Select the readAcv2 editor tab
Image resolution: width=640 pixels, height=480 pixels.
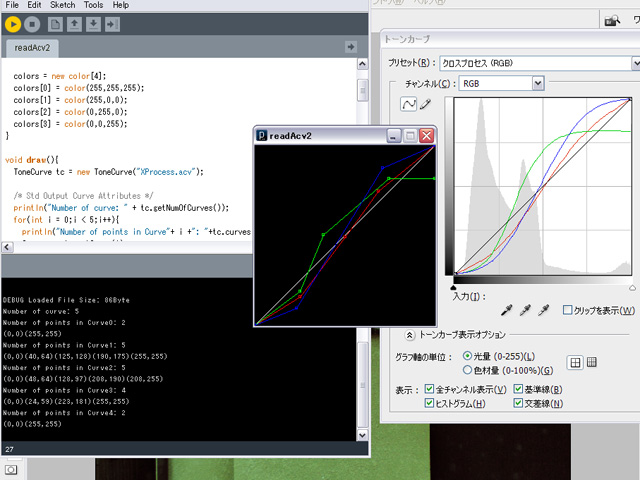(x=32, y=48)
